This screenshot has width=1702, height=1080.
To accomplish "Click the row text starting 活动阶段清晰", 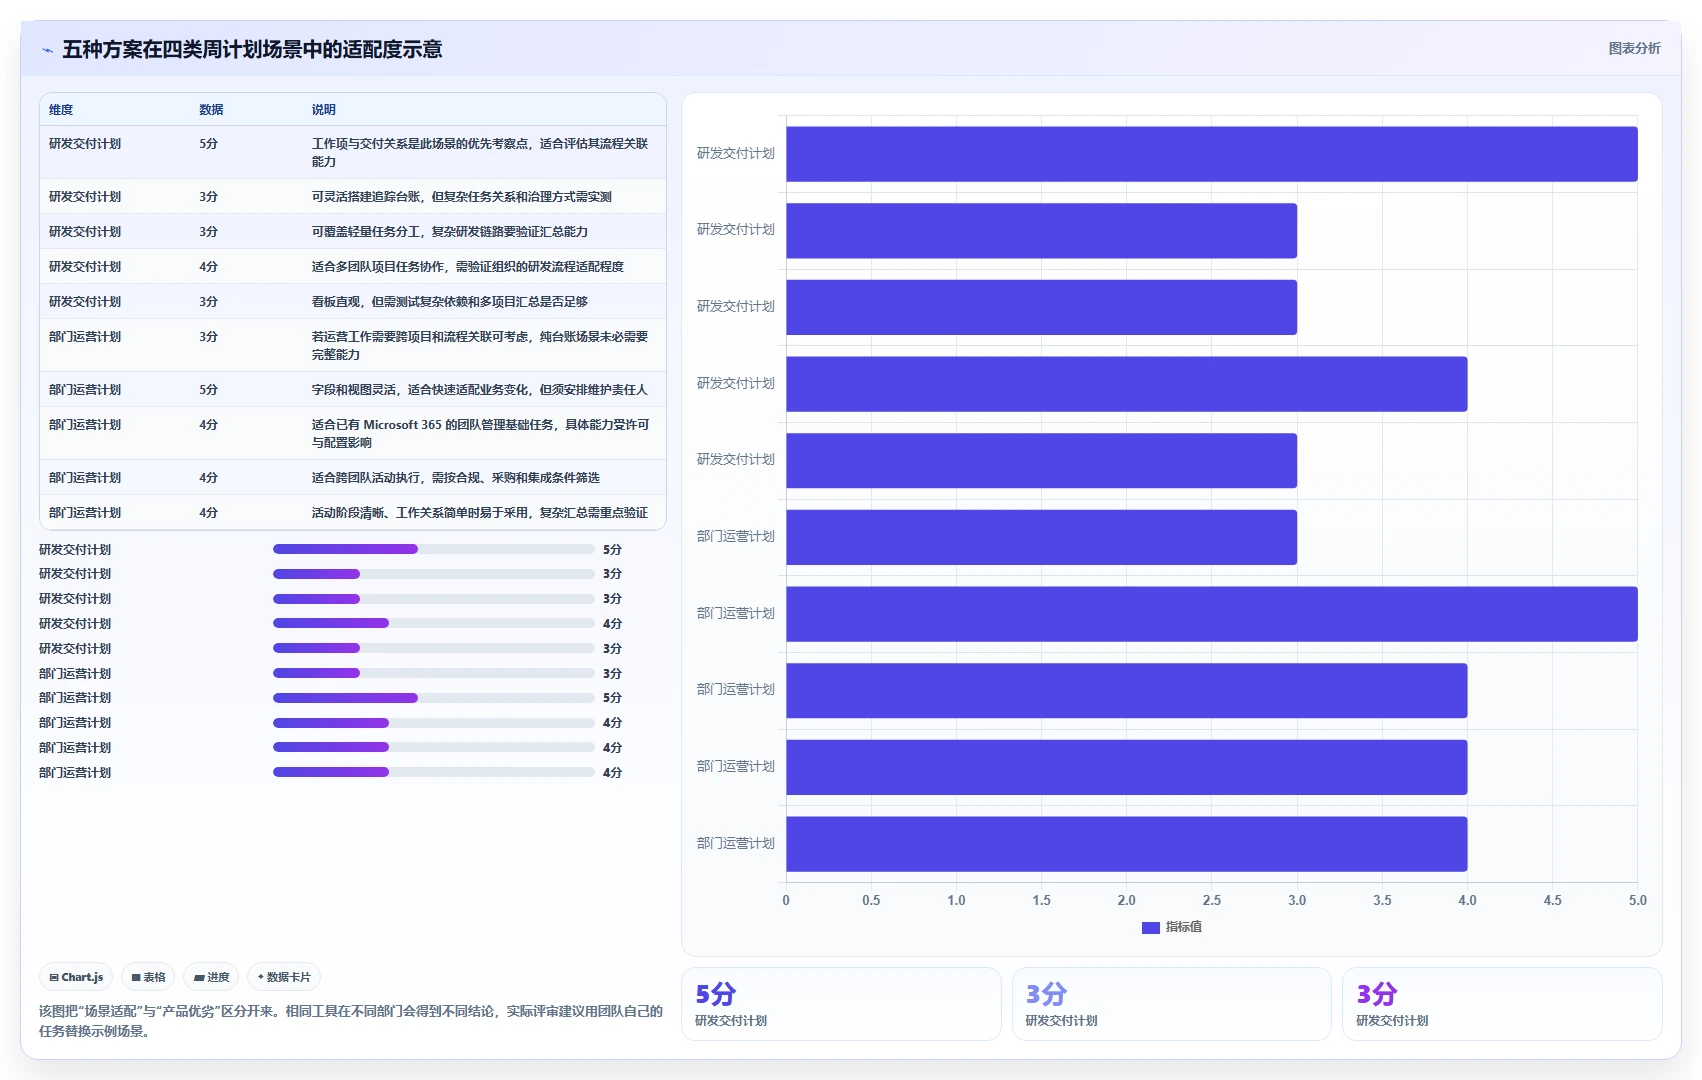I will tap(479, 513).
